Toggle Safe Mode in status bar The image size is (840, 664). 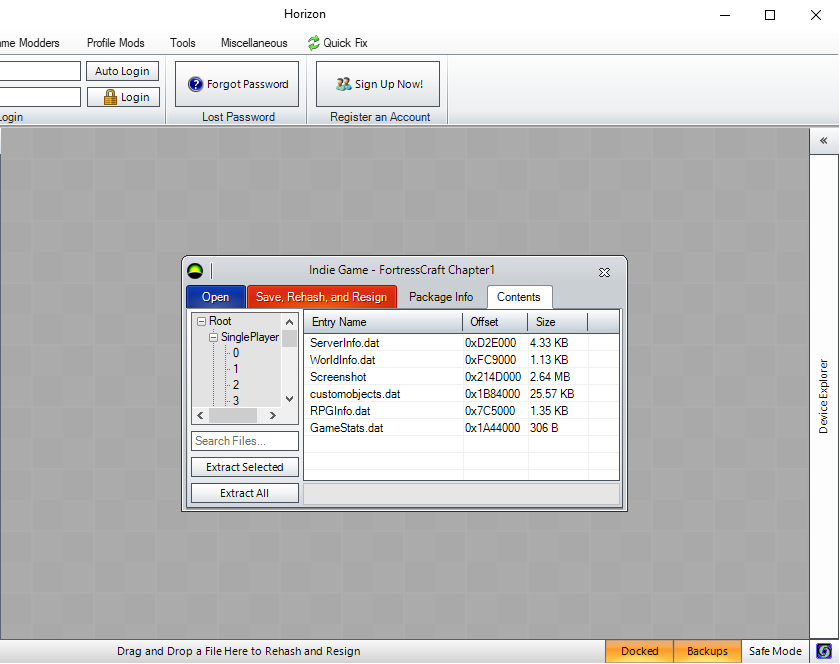pos(775,651)
